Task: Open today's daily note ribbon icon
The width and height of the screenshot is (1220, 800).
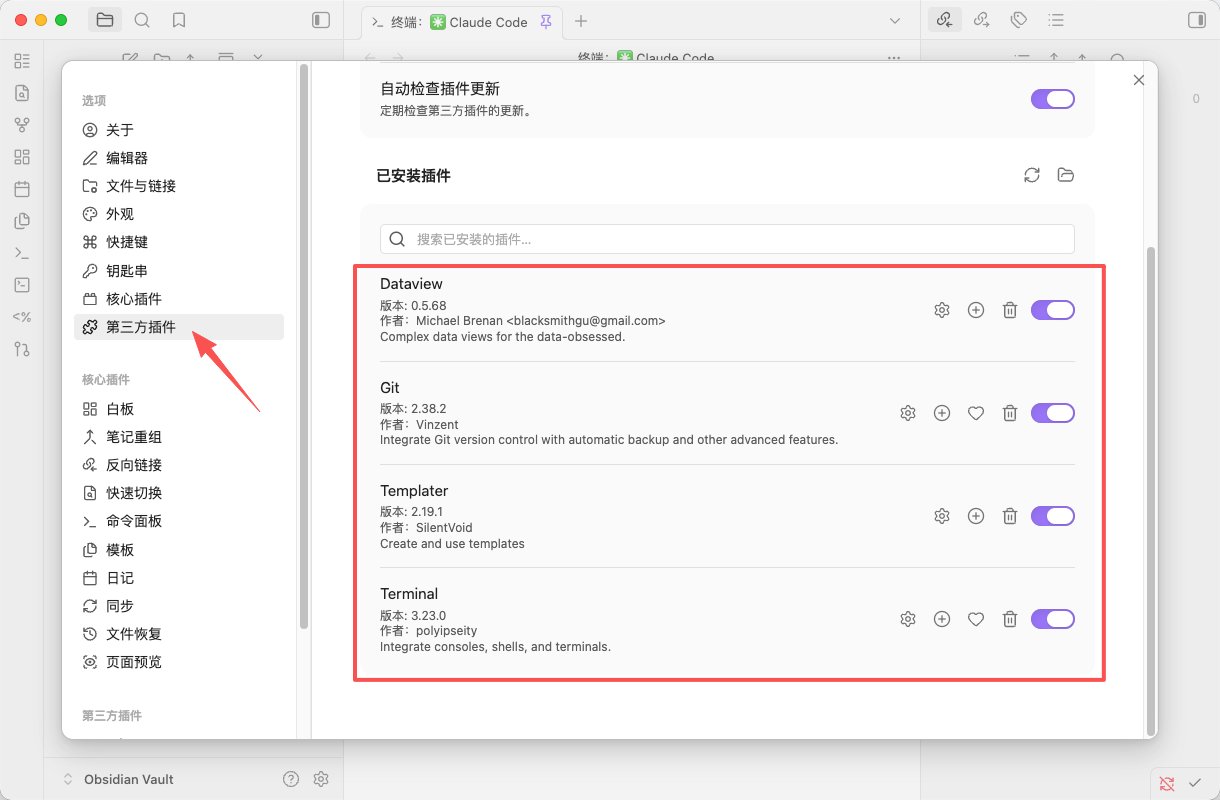Action: pos(22,189)
